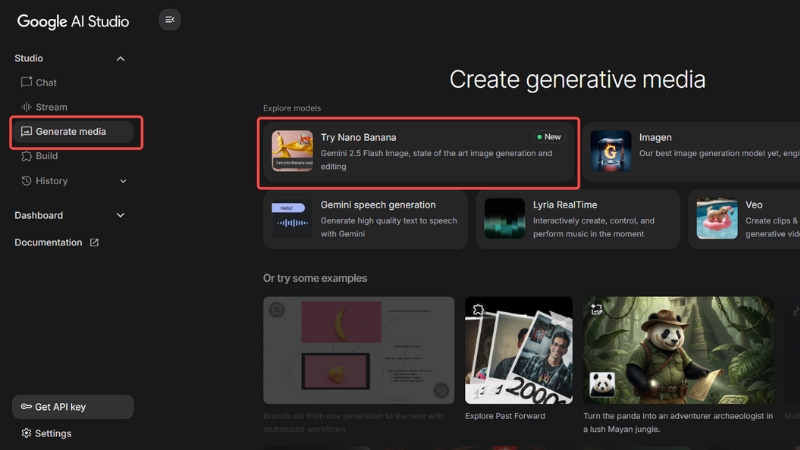Click the Stream waveform icon
The image size is (800, 450).
tap(27, 107)
